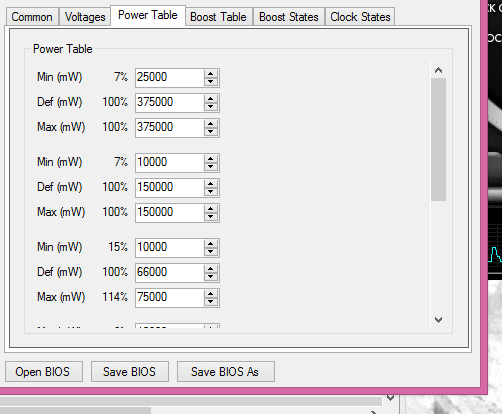Click the Power Table scroll down arrow
The image size is (502, 414).
[x=438, y=320]
